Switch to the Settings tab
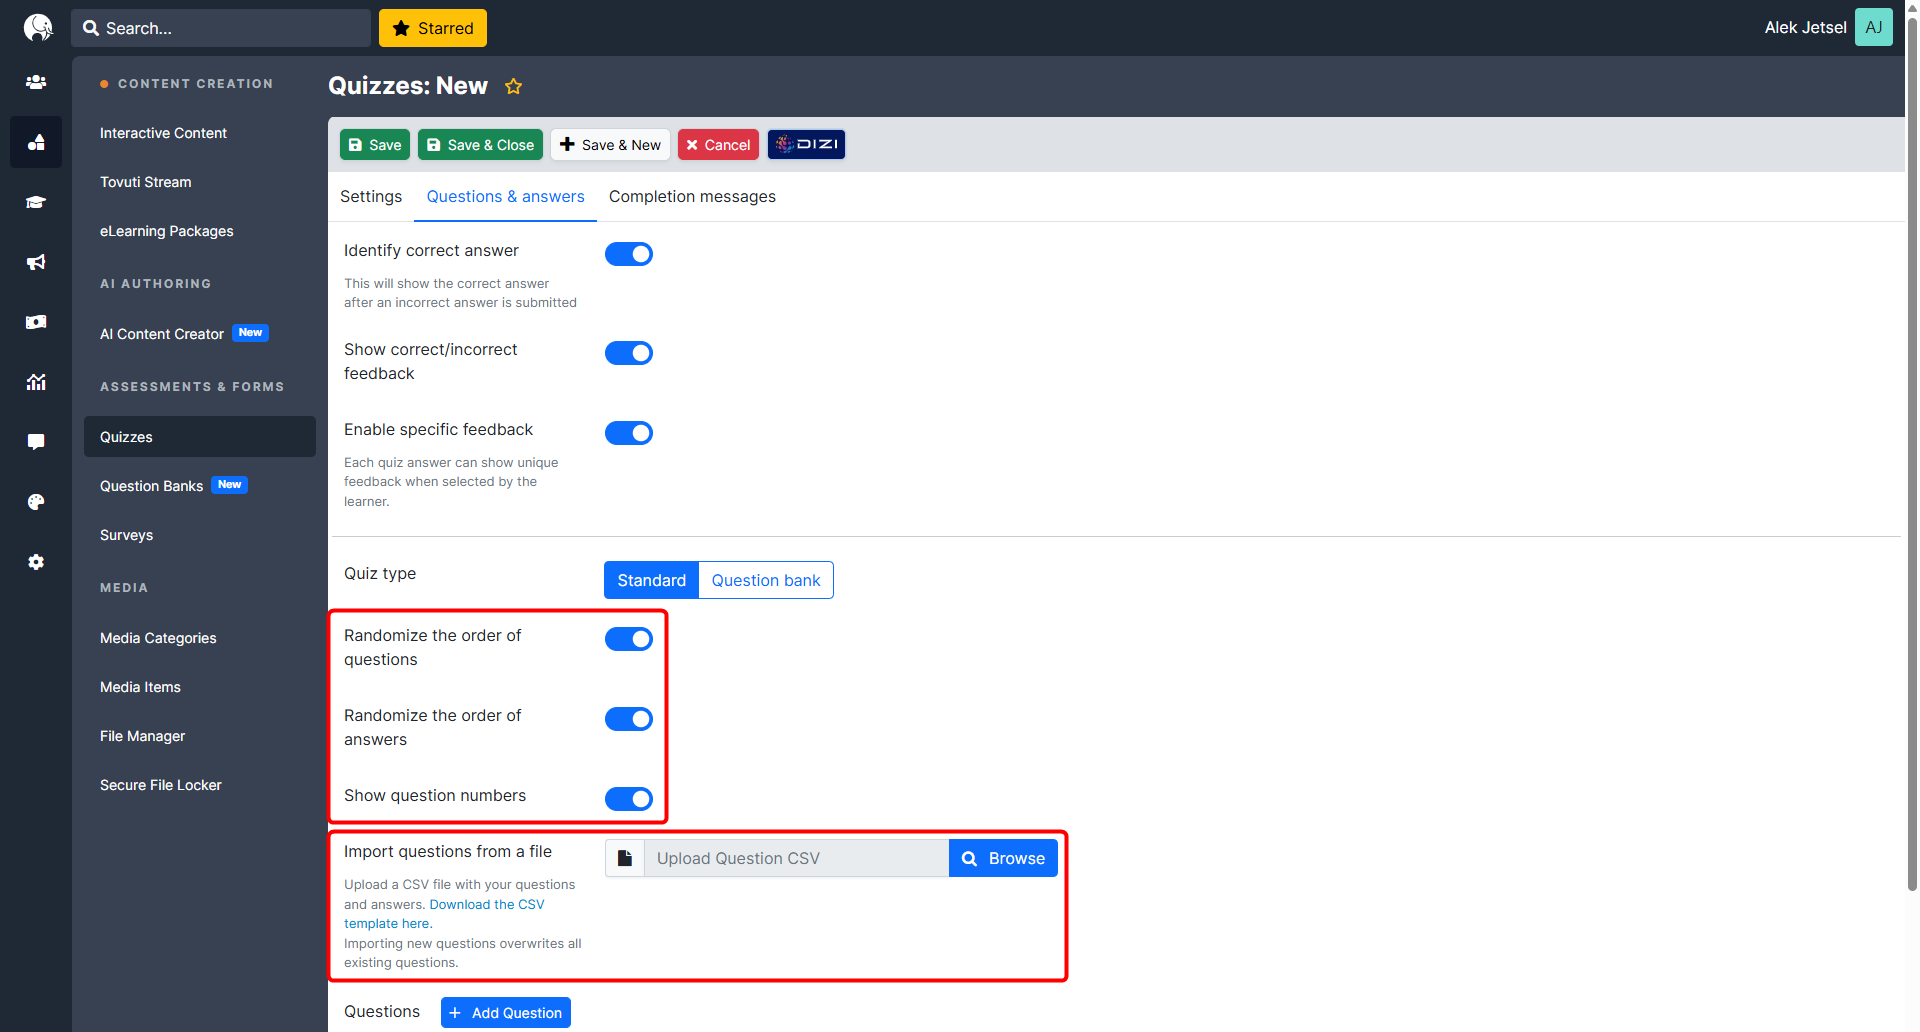 coord(371,197)
